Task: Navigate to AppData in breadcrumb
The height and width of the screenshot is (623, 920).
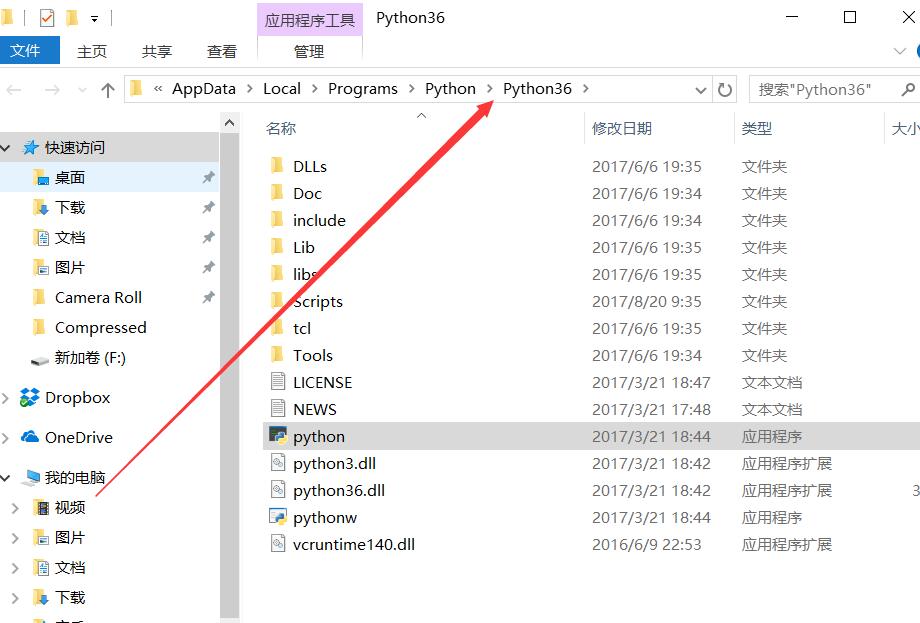Action: [x=204, y=89]
